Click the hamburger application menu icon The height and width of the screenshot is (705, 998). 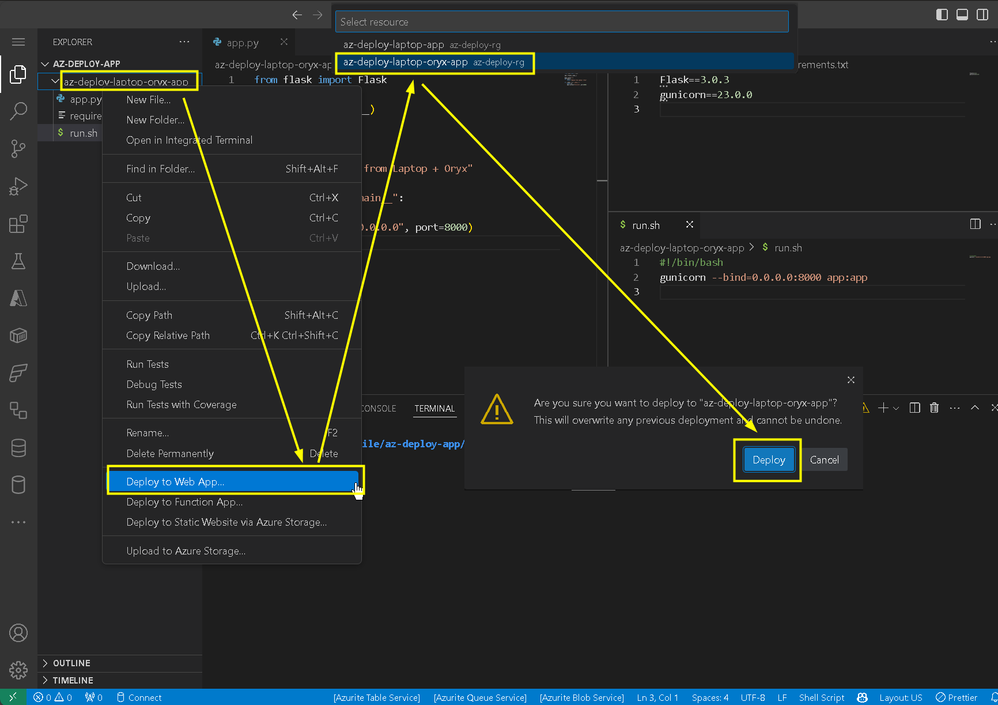coord(18,42)
